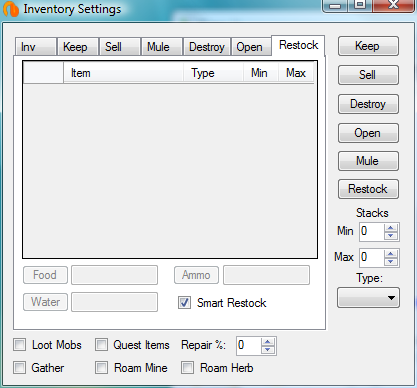Tick the Gather checkbox
Screen dimensions: 417x388
click(x=20, y=368)
